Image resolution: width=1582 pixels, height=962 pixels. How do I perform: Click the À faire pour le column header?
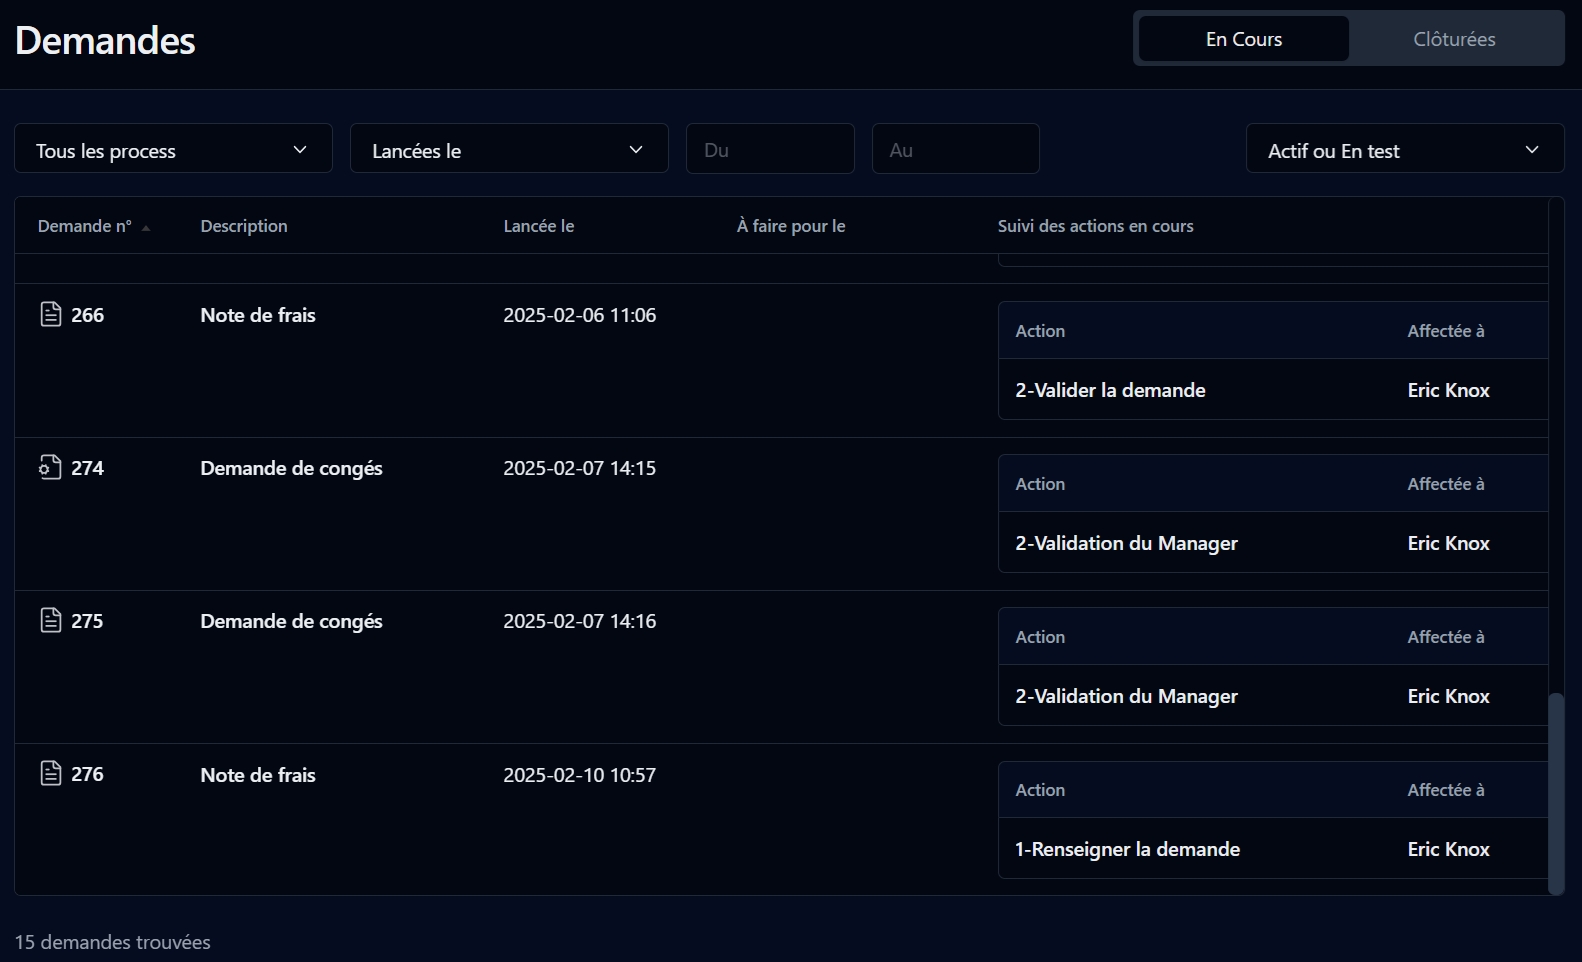[x=790, y=226]
